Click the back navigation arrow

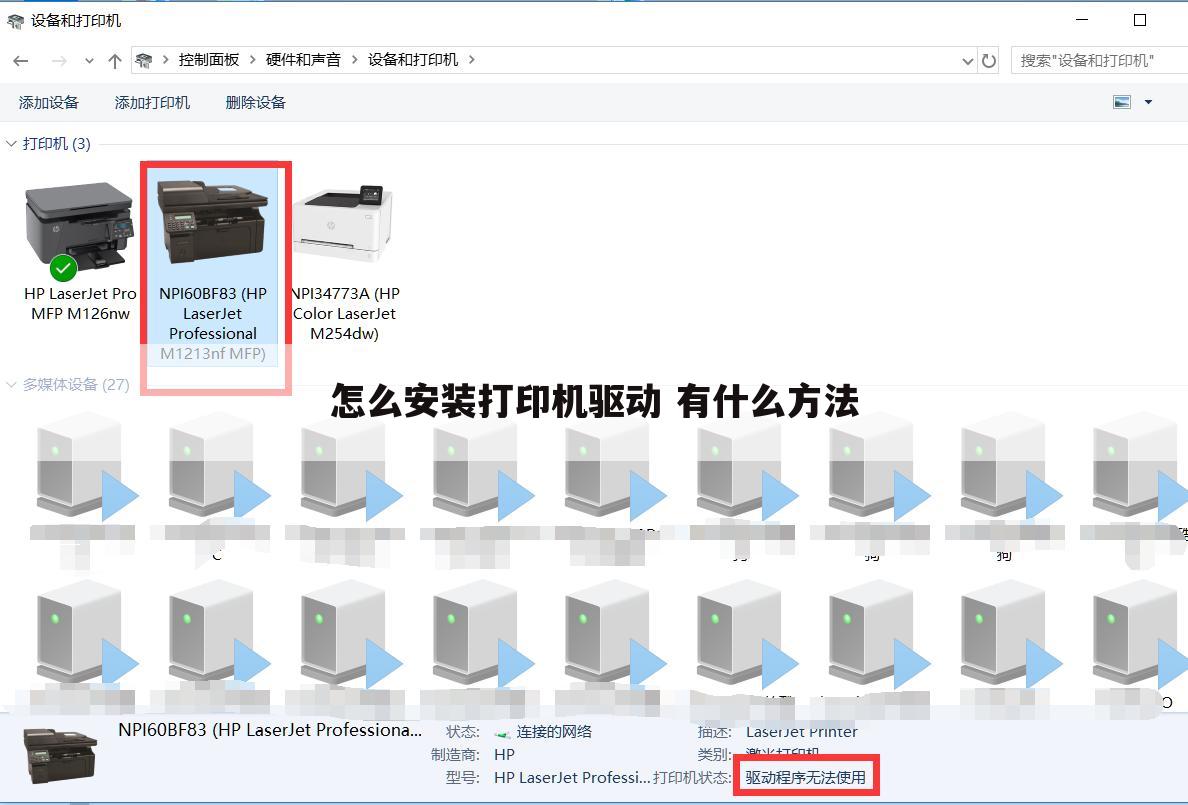(21, 61)
